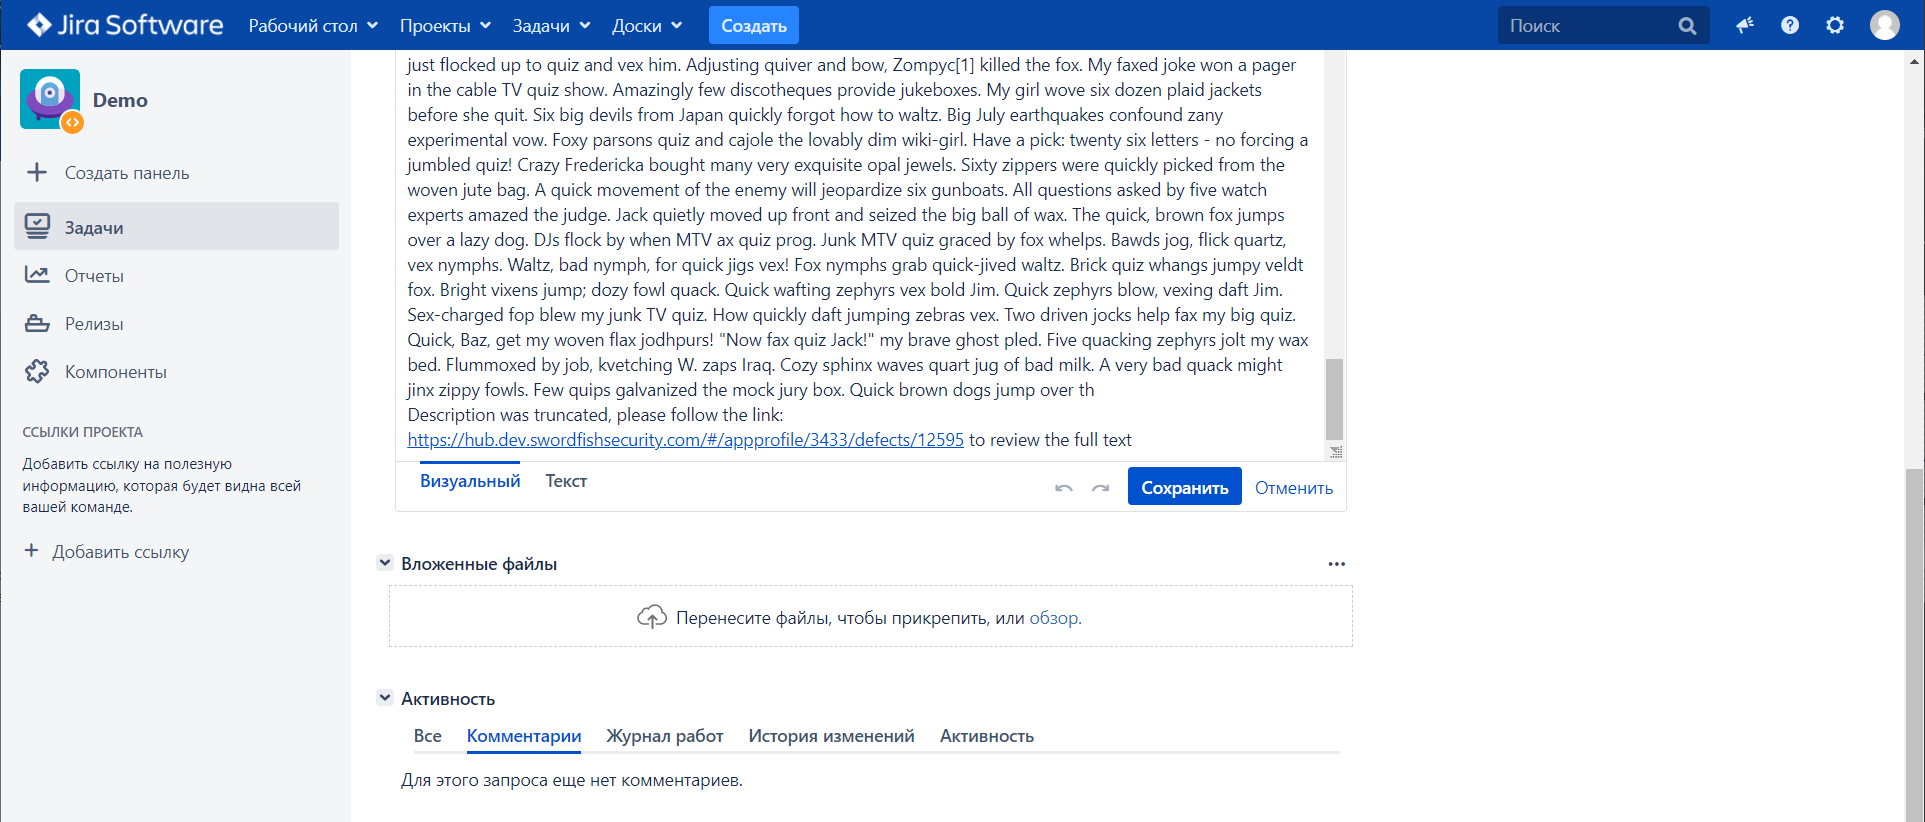Click the Jira Software logo
This screenshot has width=1925, height=822.
(x=125, y=25)
